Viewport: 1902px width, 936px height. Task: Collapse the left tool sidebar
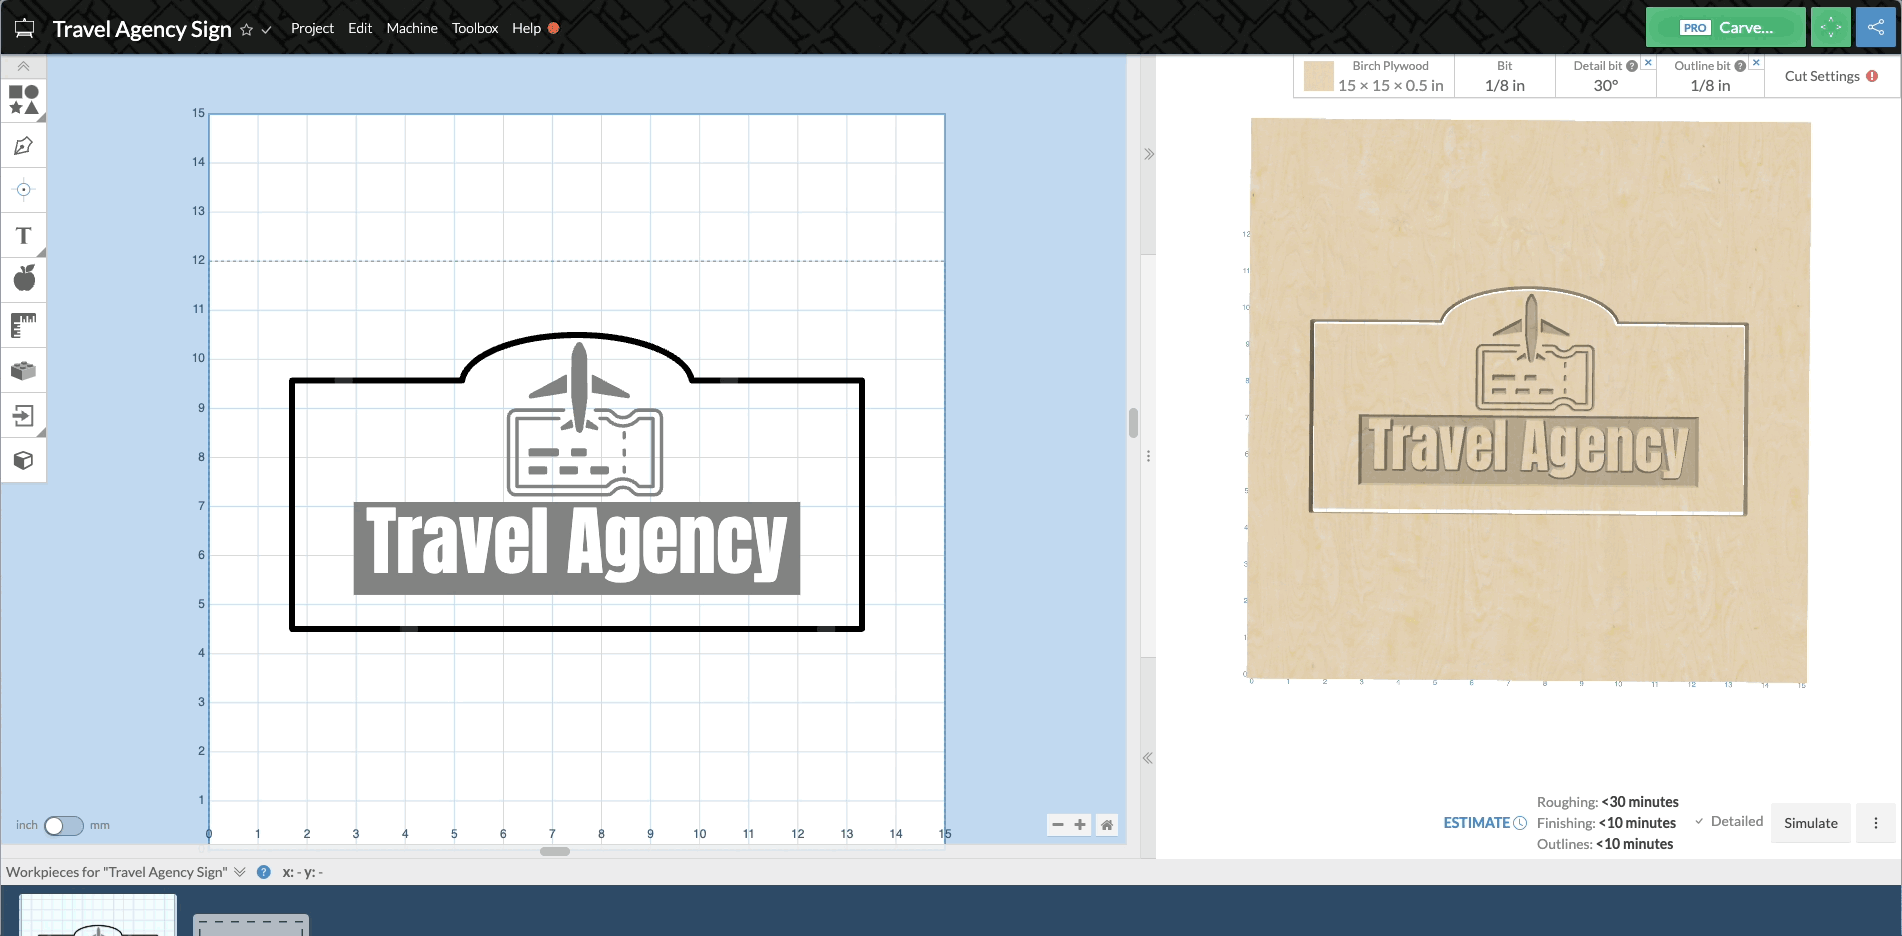[23, 66]
